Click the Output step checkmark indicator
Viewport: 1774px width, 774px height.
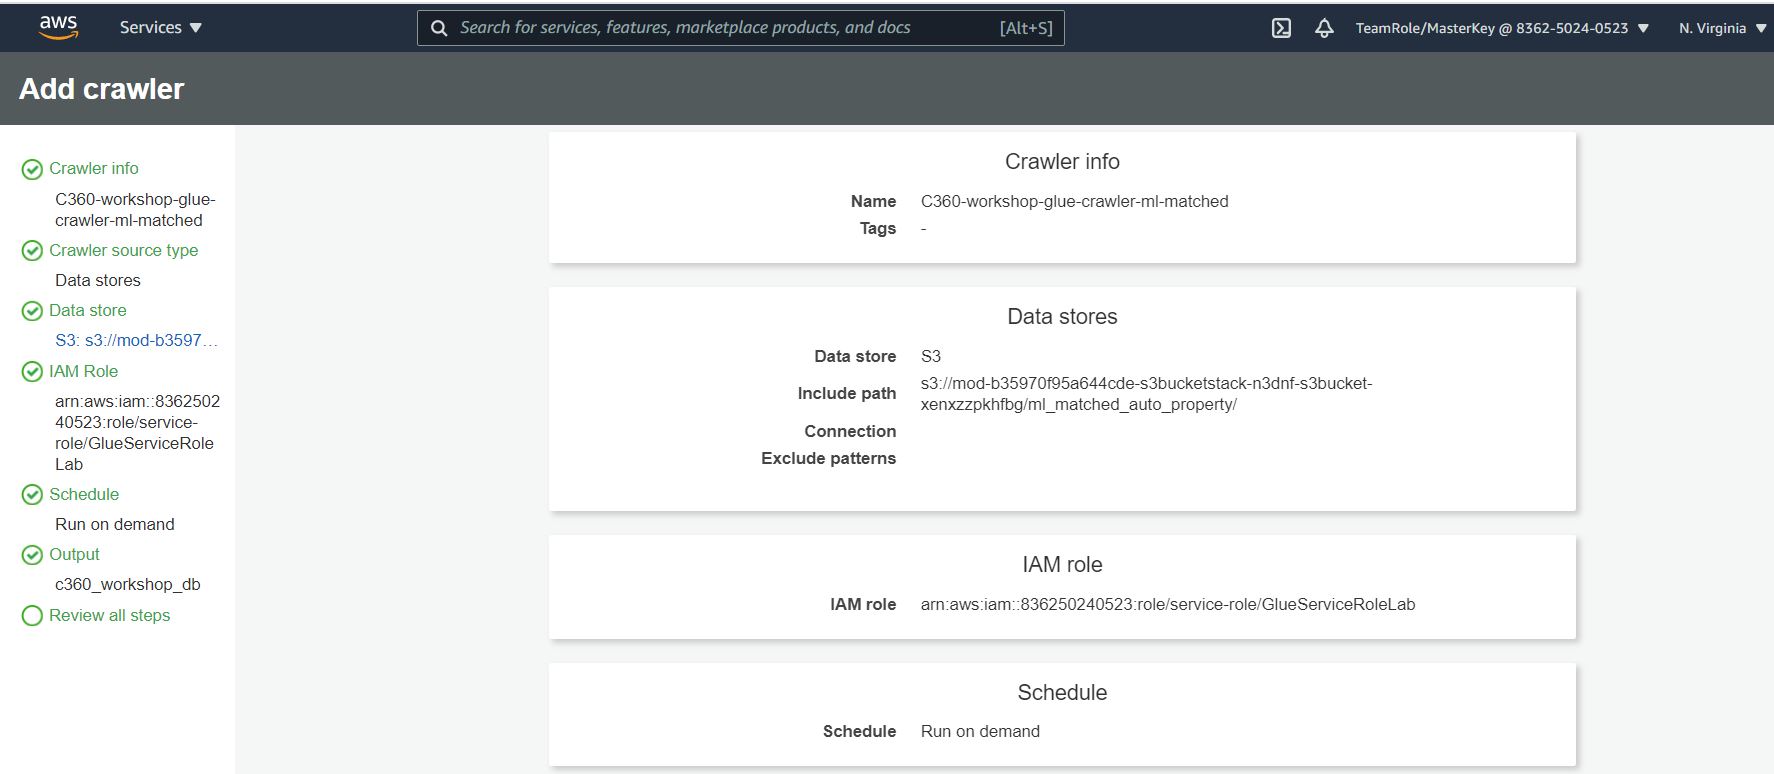click(x=32, y=555)
